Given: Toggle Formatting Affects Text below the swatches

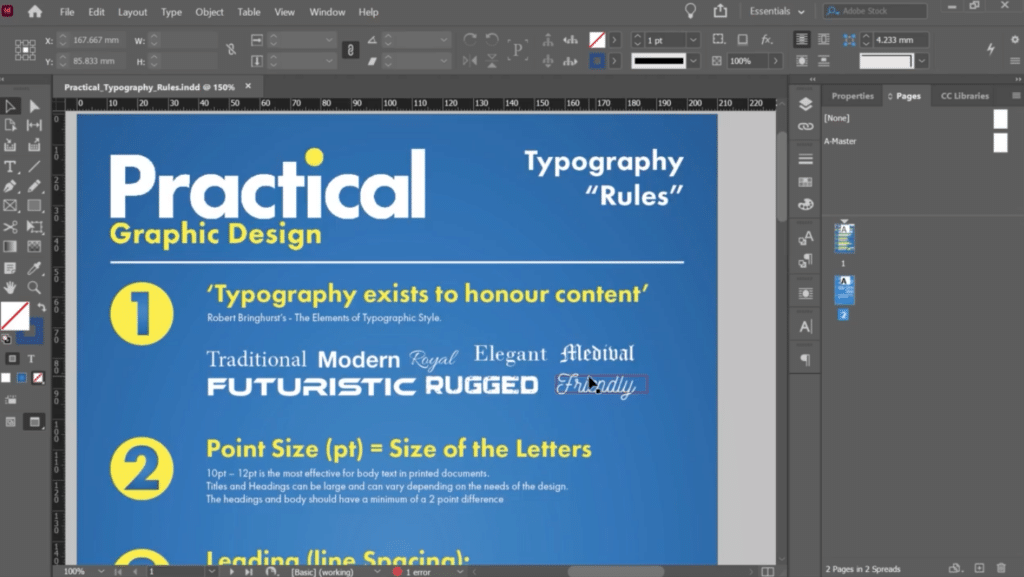Looking at the screenshot, I should coord(31,358).
